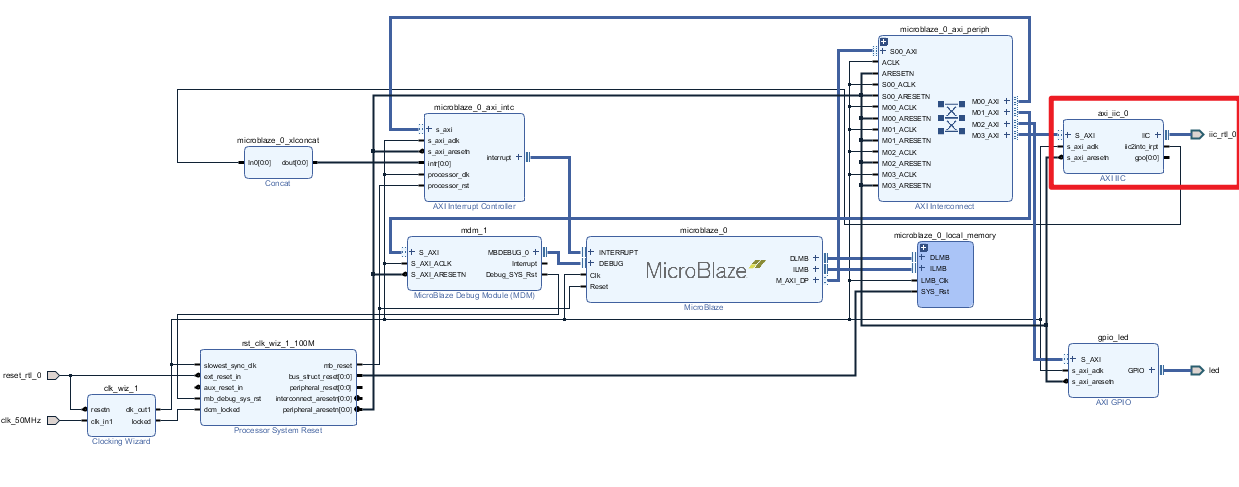This screenshot has width=1239, height=487.
Task: Expand S_AXI interface on gpio_led block
Action: (x=1074, y=359)
